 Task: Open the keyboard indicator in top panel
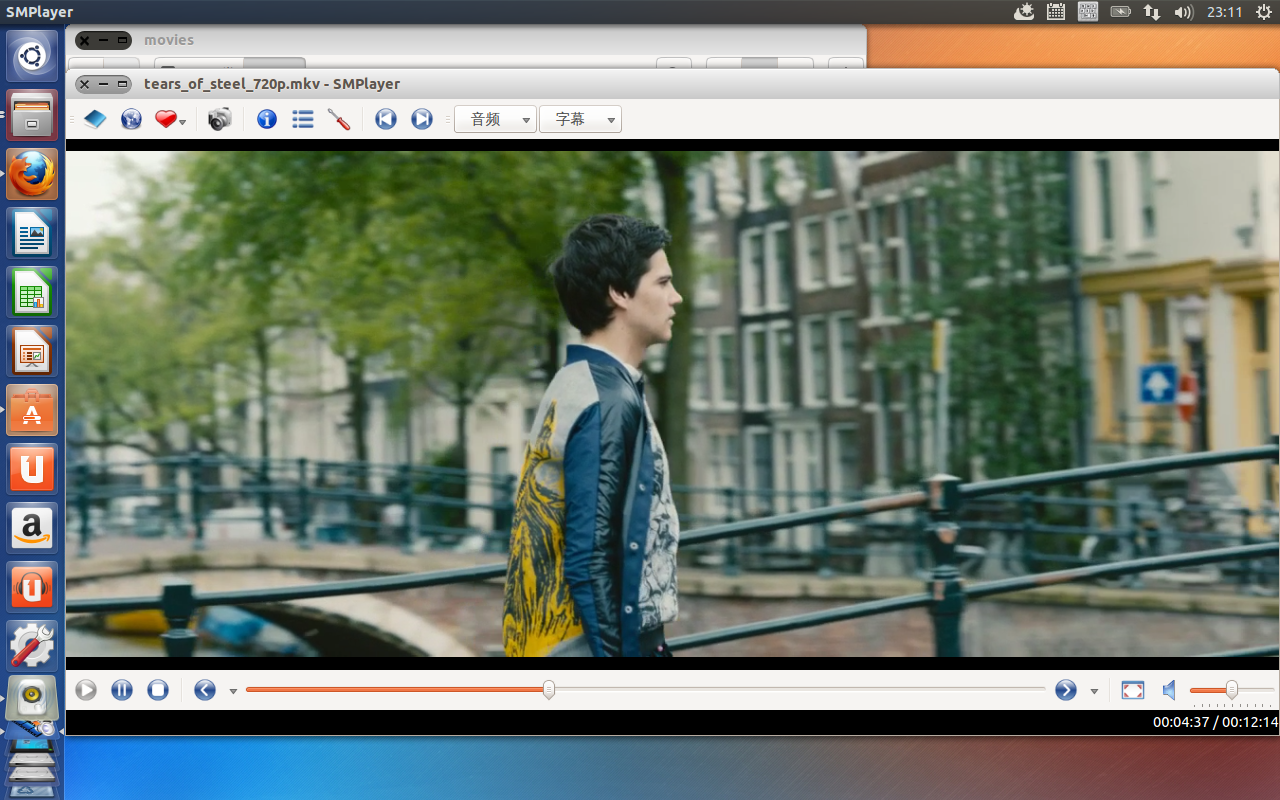tap(1088, 12)
